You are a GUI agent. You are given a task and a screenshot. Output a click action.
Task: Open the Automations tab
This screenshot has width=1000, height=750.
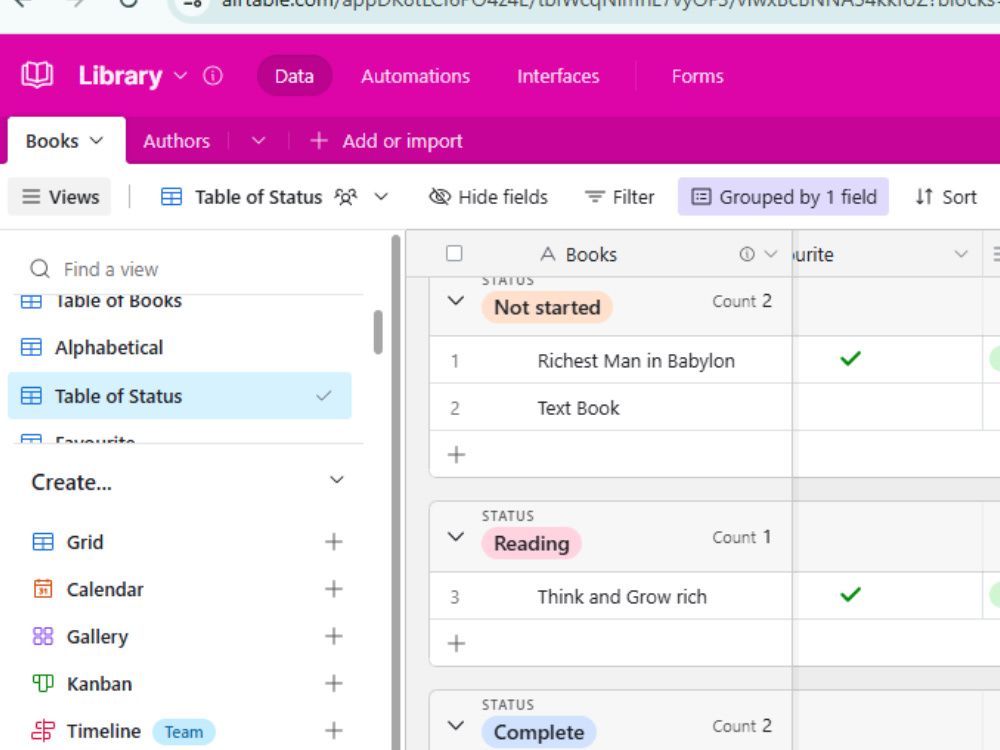(415, 76)
